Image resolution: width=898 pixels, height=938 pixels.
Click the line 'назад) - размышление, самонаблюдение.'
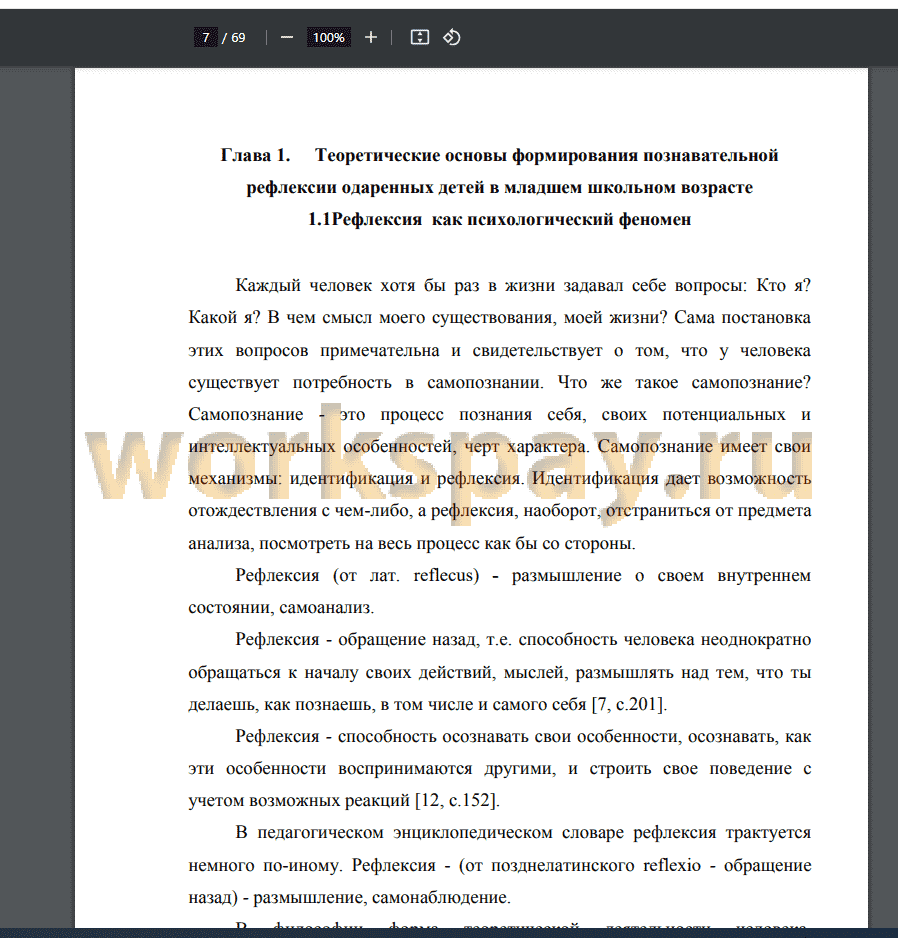click(349, 897)
